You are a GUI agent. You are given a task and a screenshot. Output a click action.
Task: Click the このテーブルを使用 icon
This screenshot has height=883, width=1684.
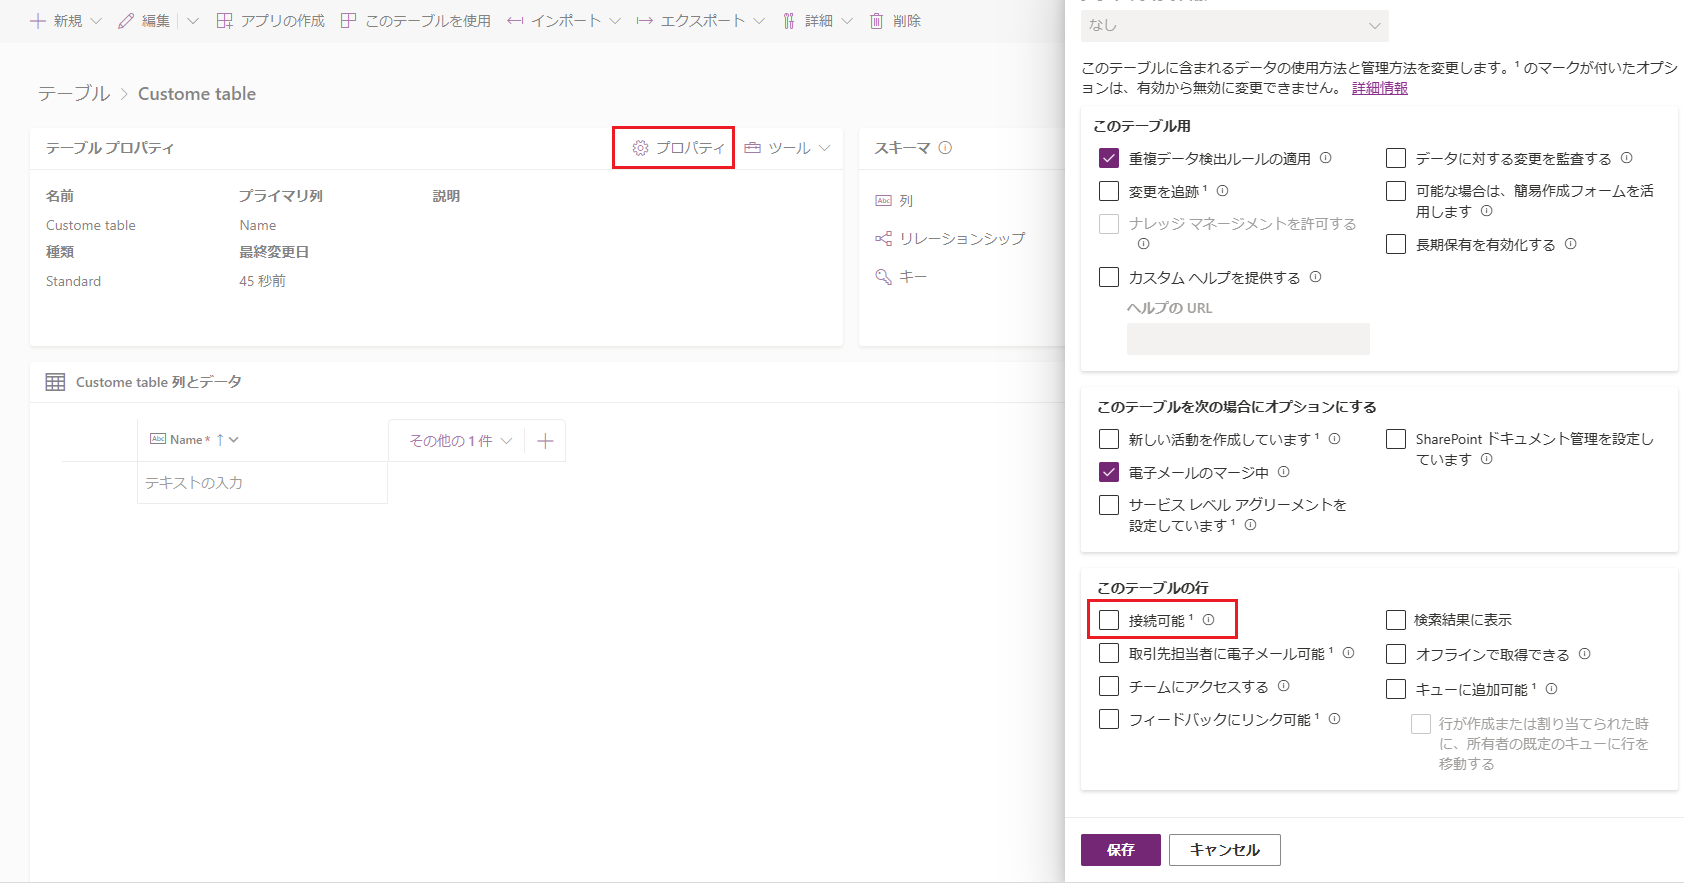click(x=348, y=21)
